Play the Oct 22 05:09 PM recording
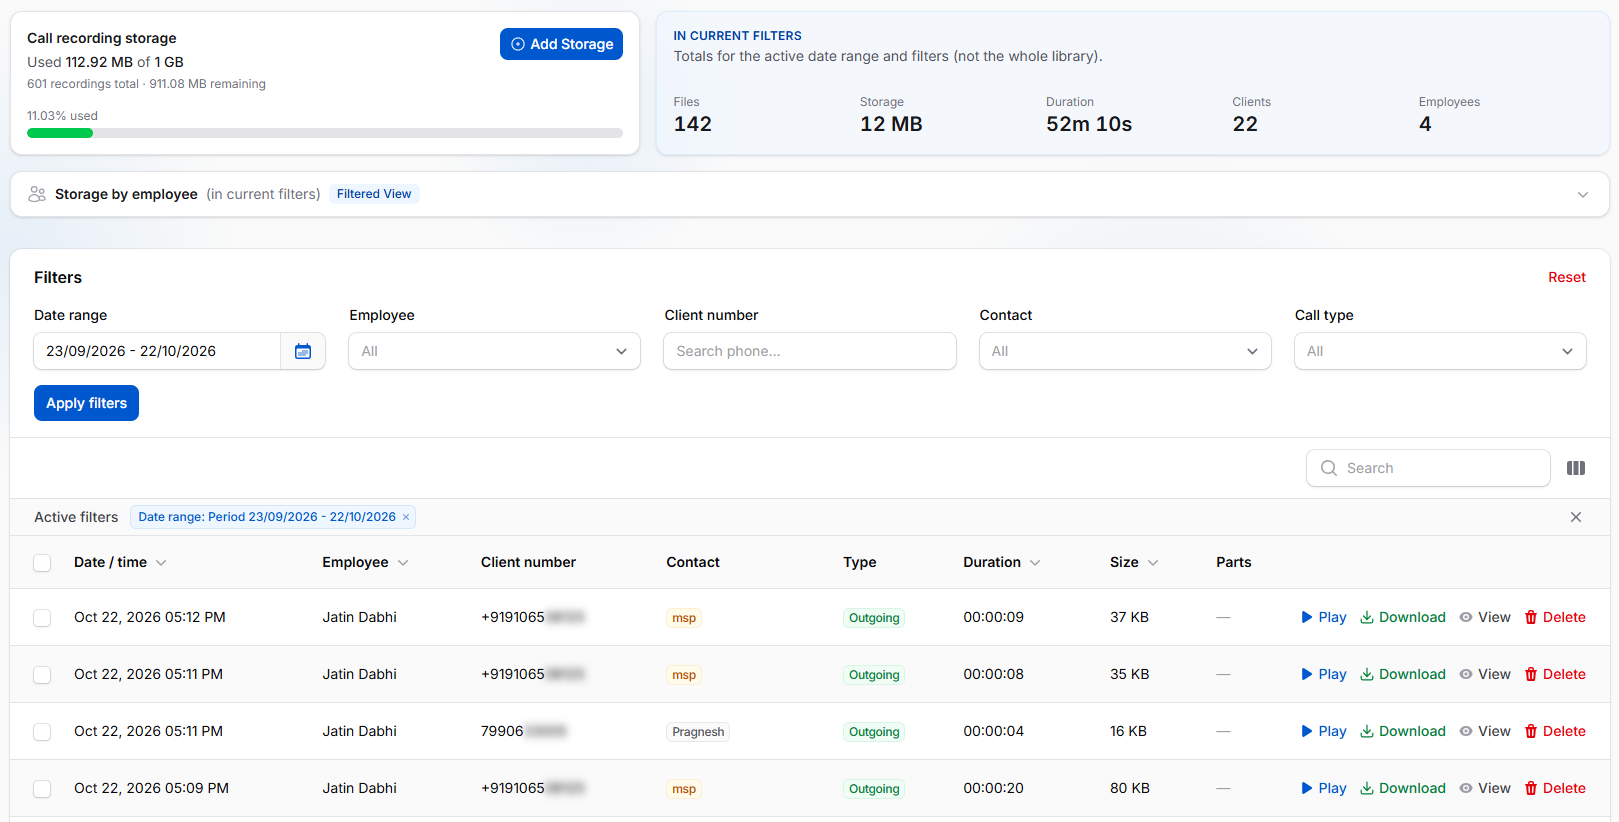The image size is (1619, 822). [x=1323, y=788]
